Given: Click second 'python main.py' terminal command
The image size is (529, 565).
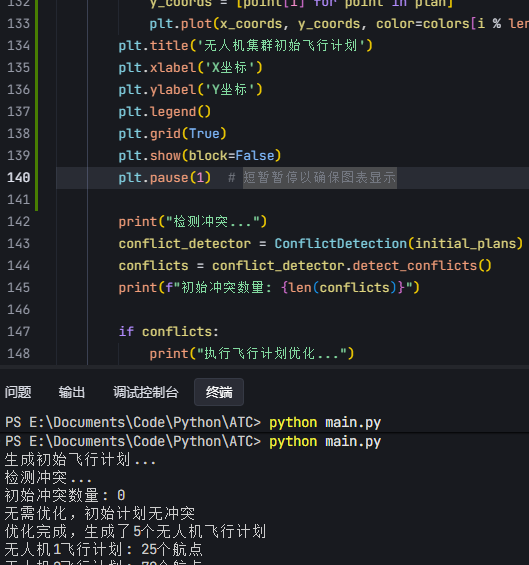Looking at the screenshot, I should coord(325,441).
